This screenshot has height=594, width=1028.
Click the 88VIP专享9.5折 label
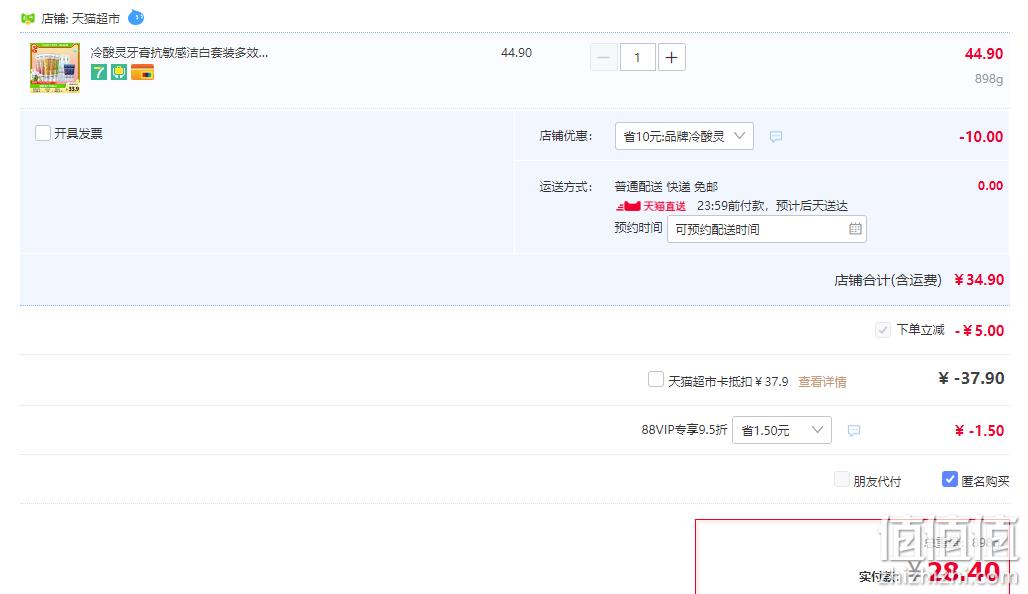(684, 430)
